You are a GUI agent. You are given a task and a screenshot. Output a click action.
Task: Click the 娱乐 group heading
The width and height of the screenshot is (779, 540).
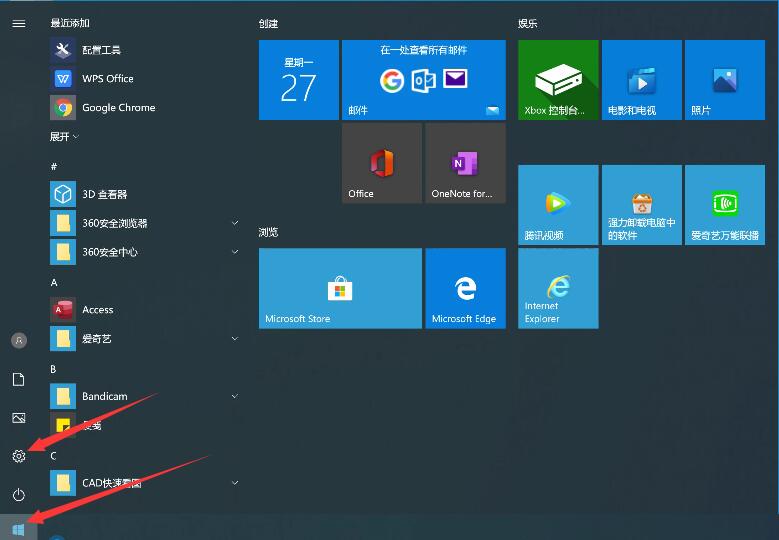[528, 23]
